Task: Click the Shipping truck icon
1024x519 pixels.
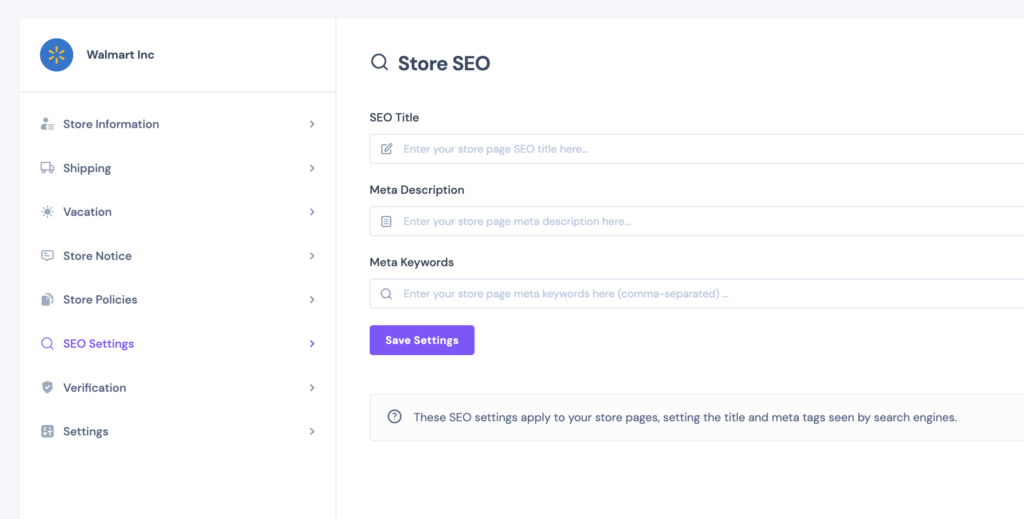Action: pyautogui.click(x=47, y=168)
